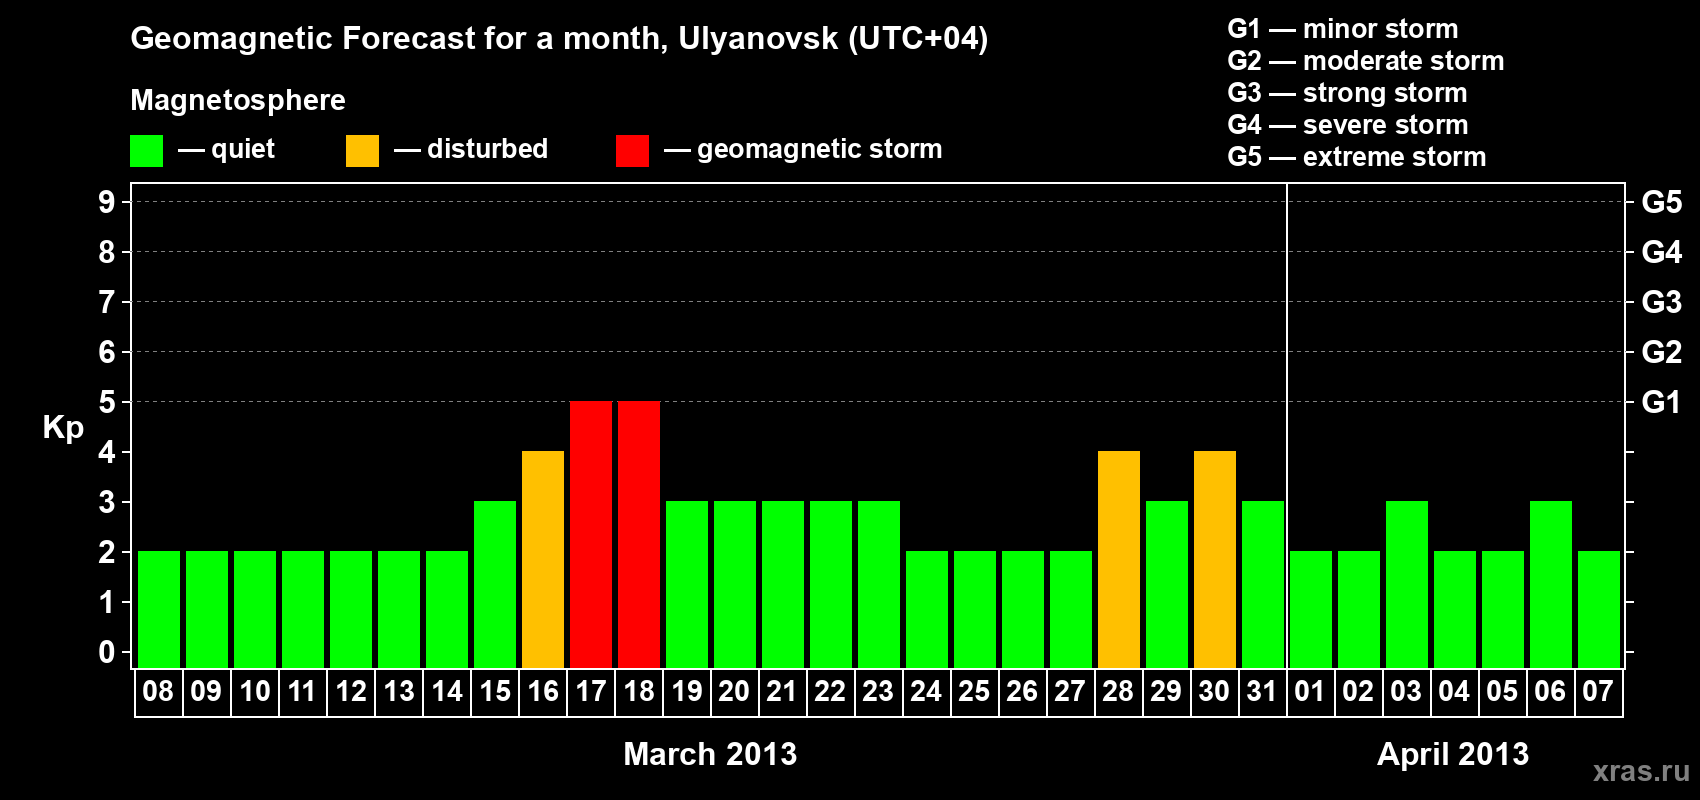The height and width of the screenshot is (800, 1700).
Task: Click the green bar for April 06
Action: click(1551, 585)
